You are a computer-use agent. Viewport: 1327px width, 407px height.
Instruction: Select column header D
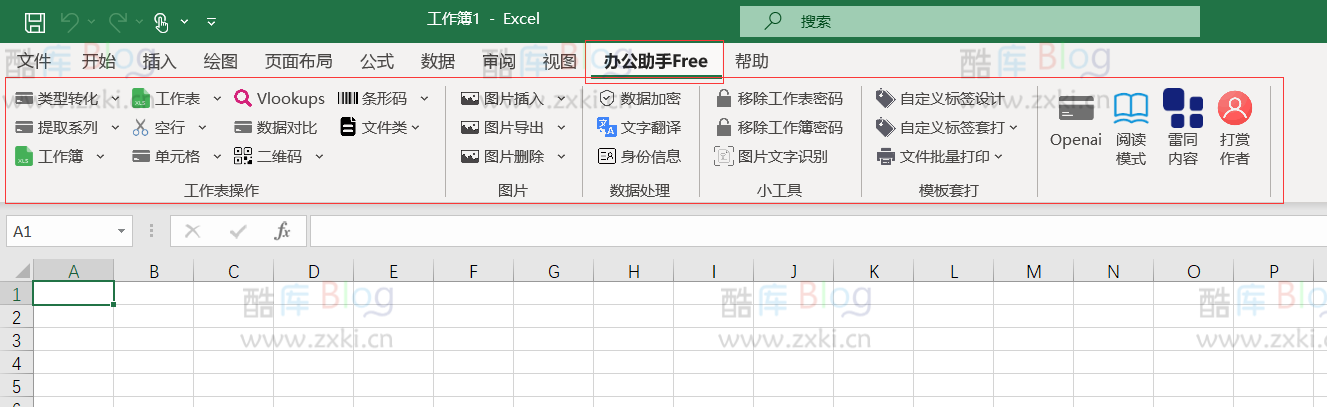pos(314,271)
